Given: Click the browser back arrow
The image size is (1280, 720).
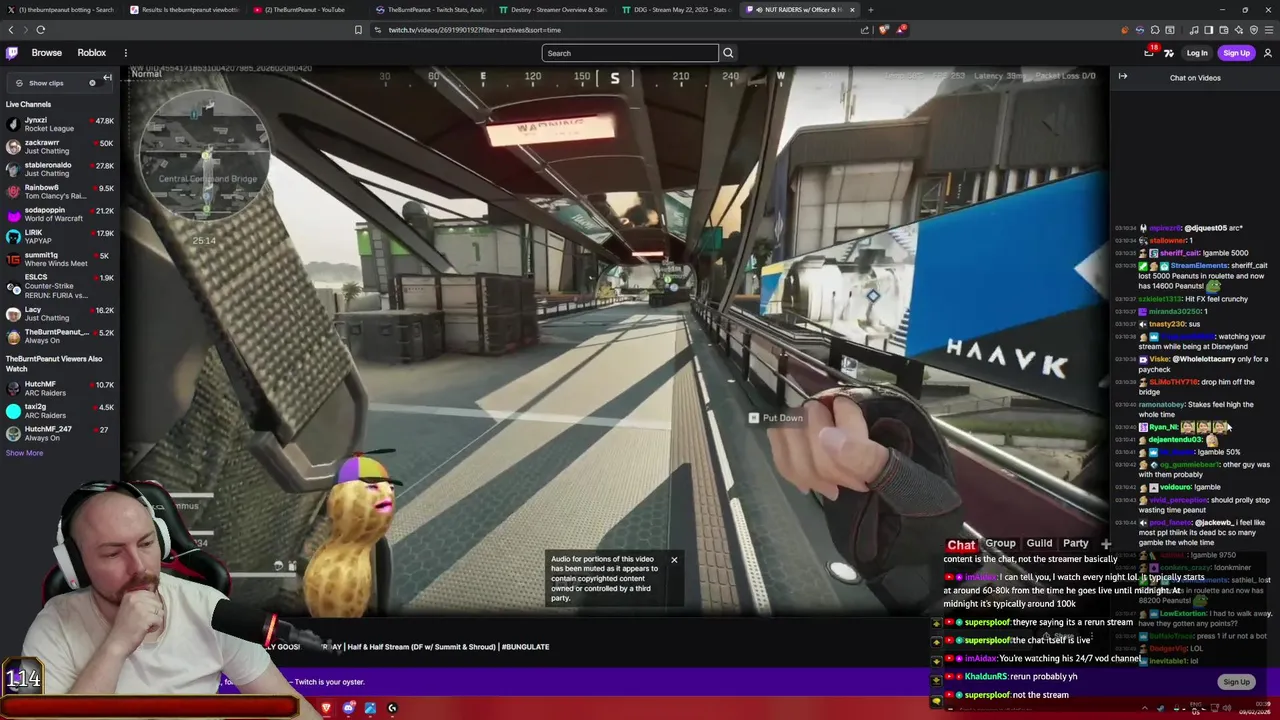Looking at the screenshot, I should pos(11,30).
